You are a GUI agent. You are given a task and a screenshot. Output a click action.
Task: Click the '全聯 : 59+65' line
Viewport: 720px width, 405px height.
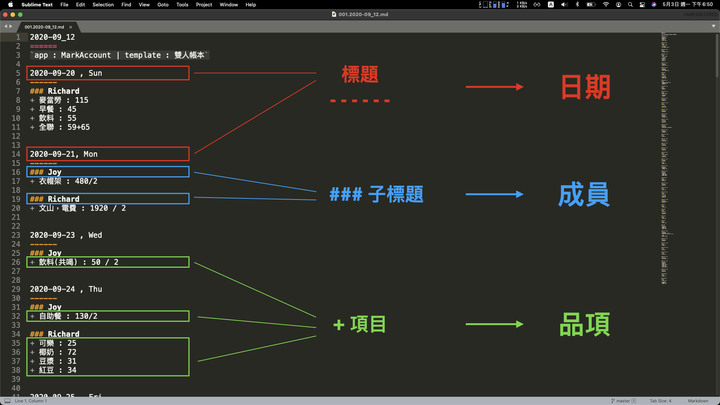pos(60,127)
